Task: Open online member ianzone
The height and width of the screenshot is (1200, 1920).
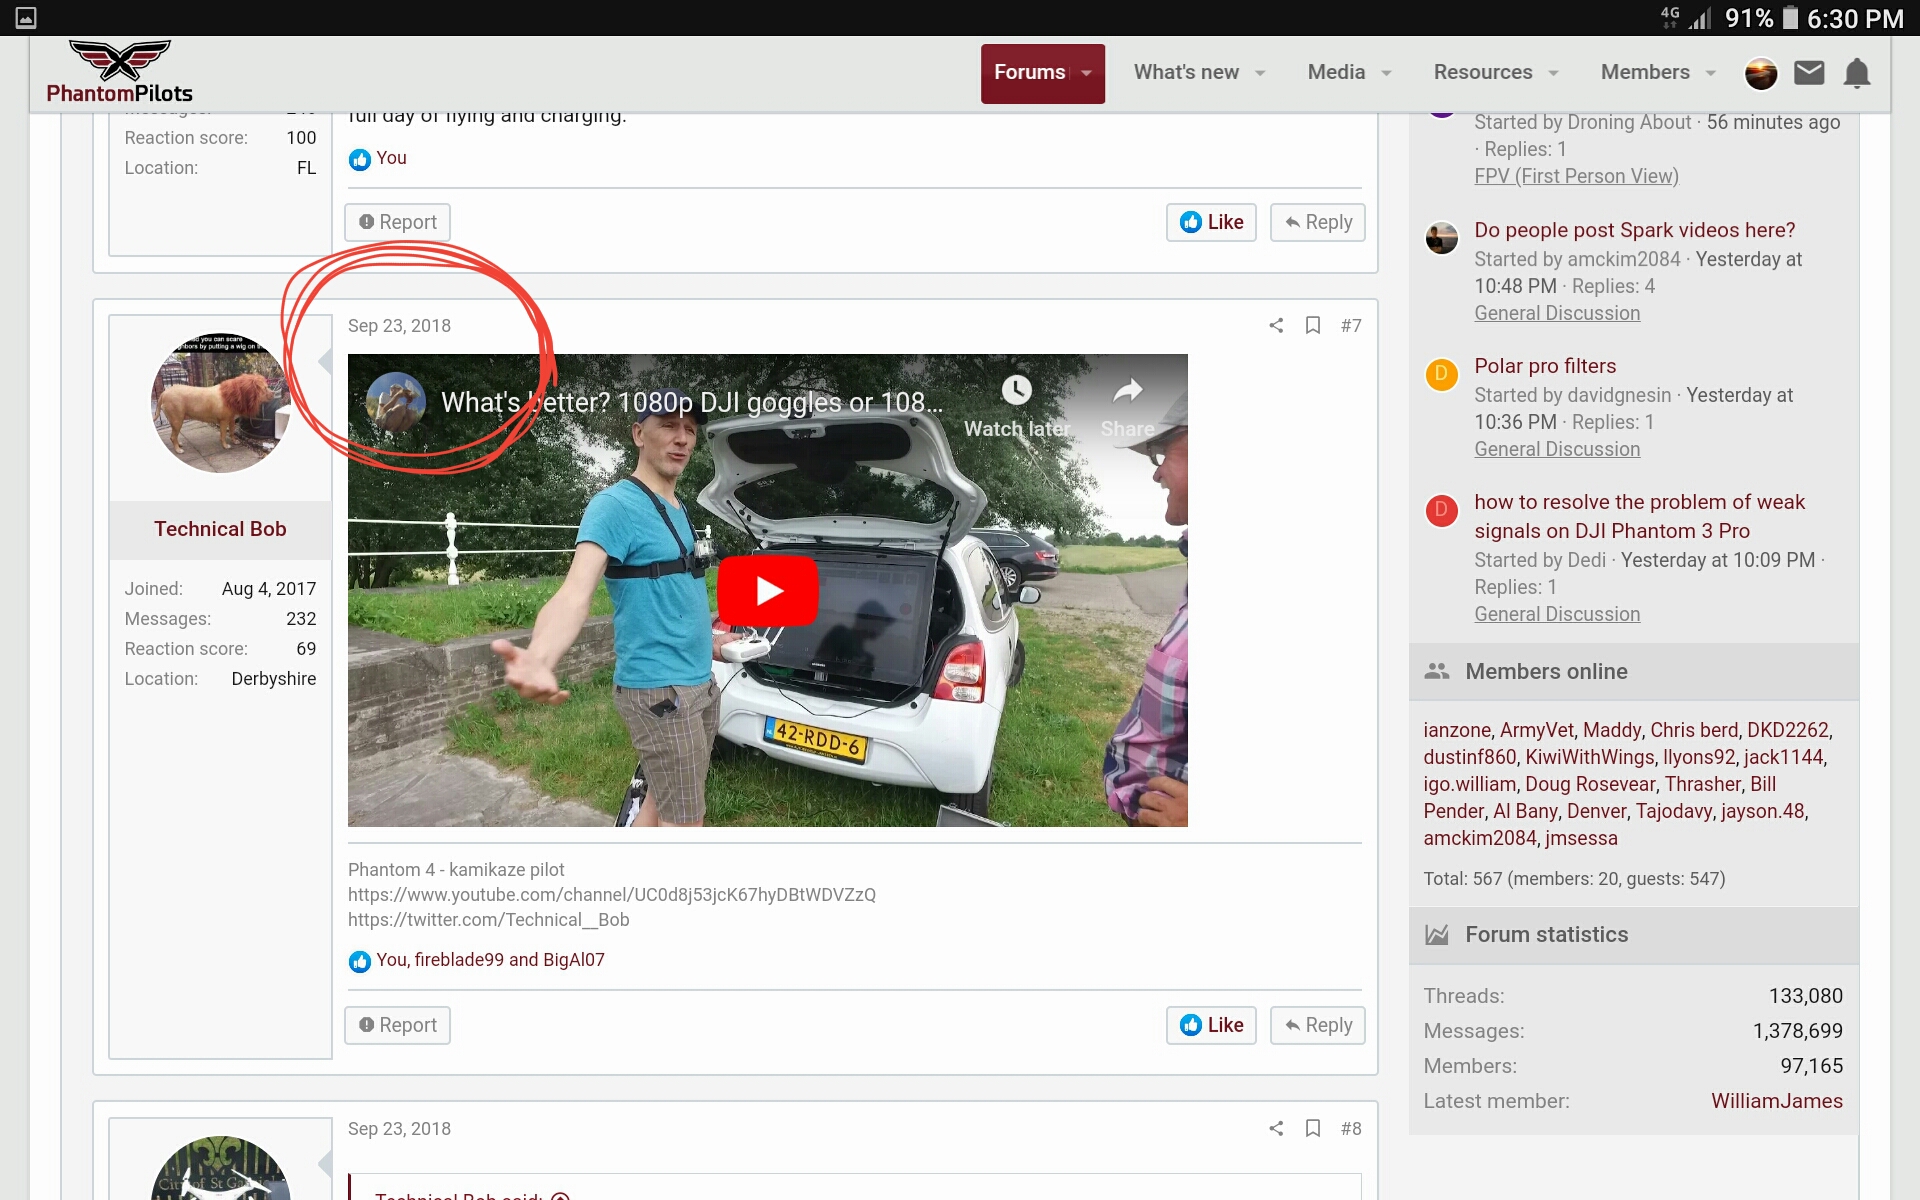Action: pos(1456,730)
